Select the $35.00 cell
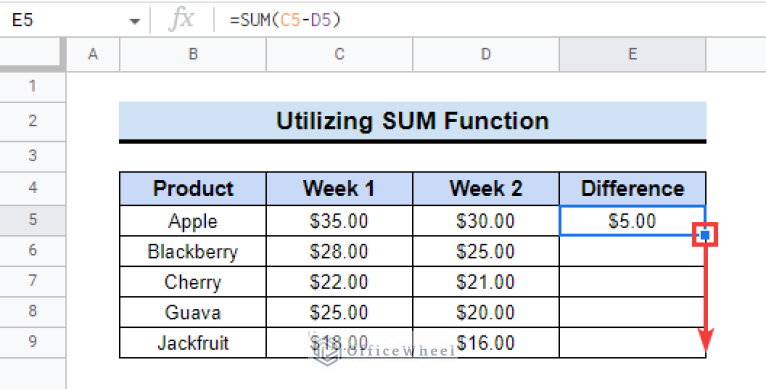Image resolution: width=766 pixels, height=389 pixels. coord(340,221)
